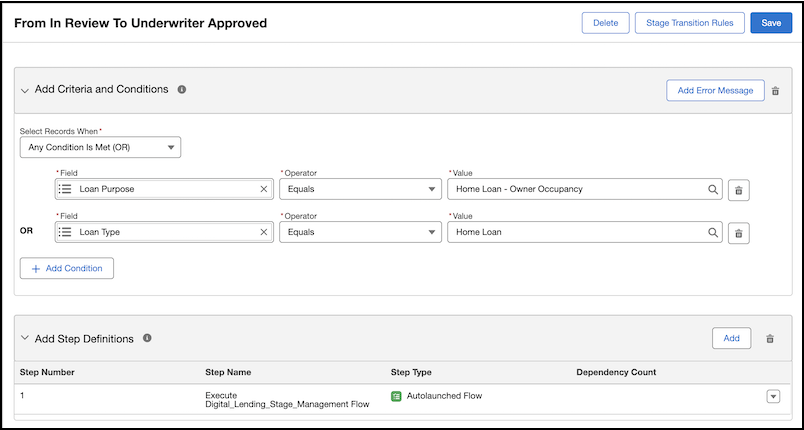This screenshot has height=430, width=804.
Task: Click the Step Number column header
Action: pyautogui.click(x=47, y=372)
